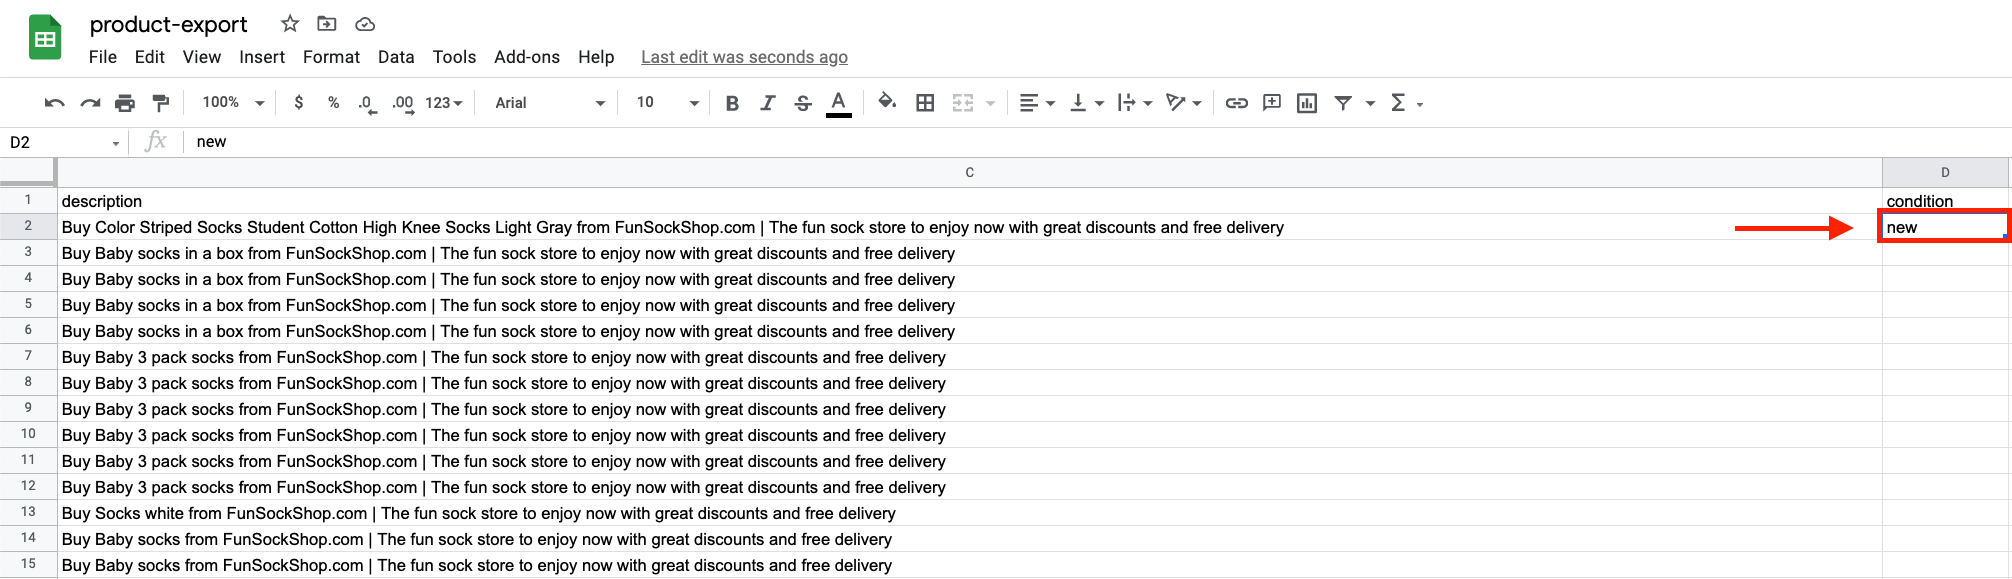Viewport: 2012px width, 579px height.
Task: Open the View menu
Action: tap(202, 57)
